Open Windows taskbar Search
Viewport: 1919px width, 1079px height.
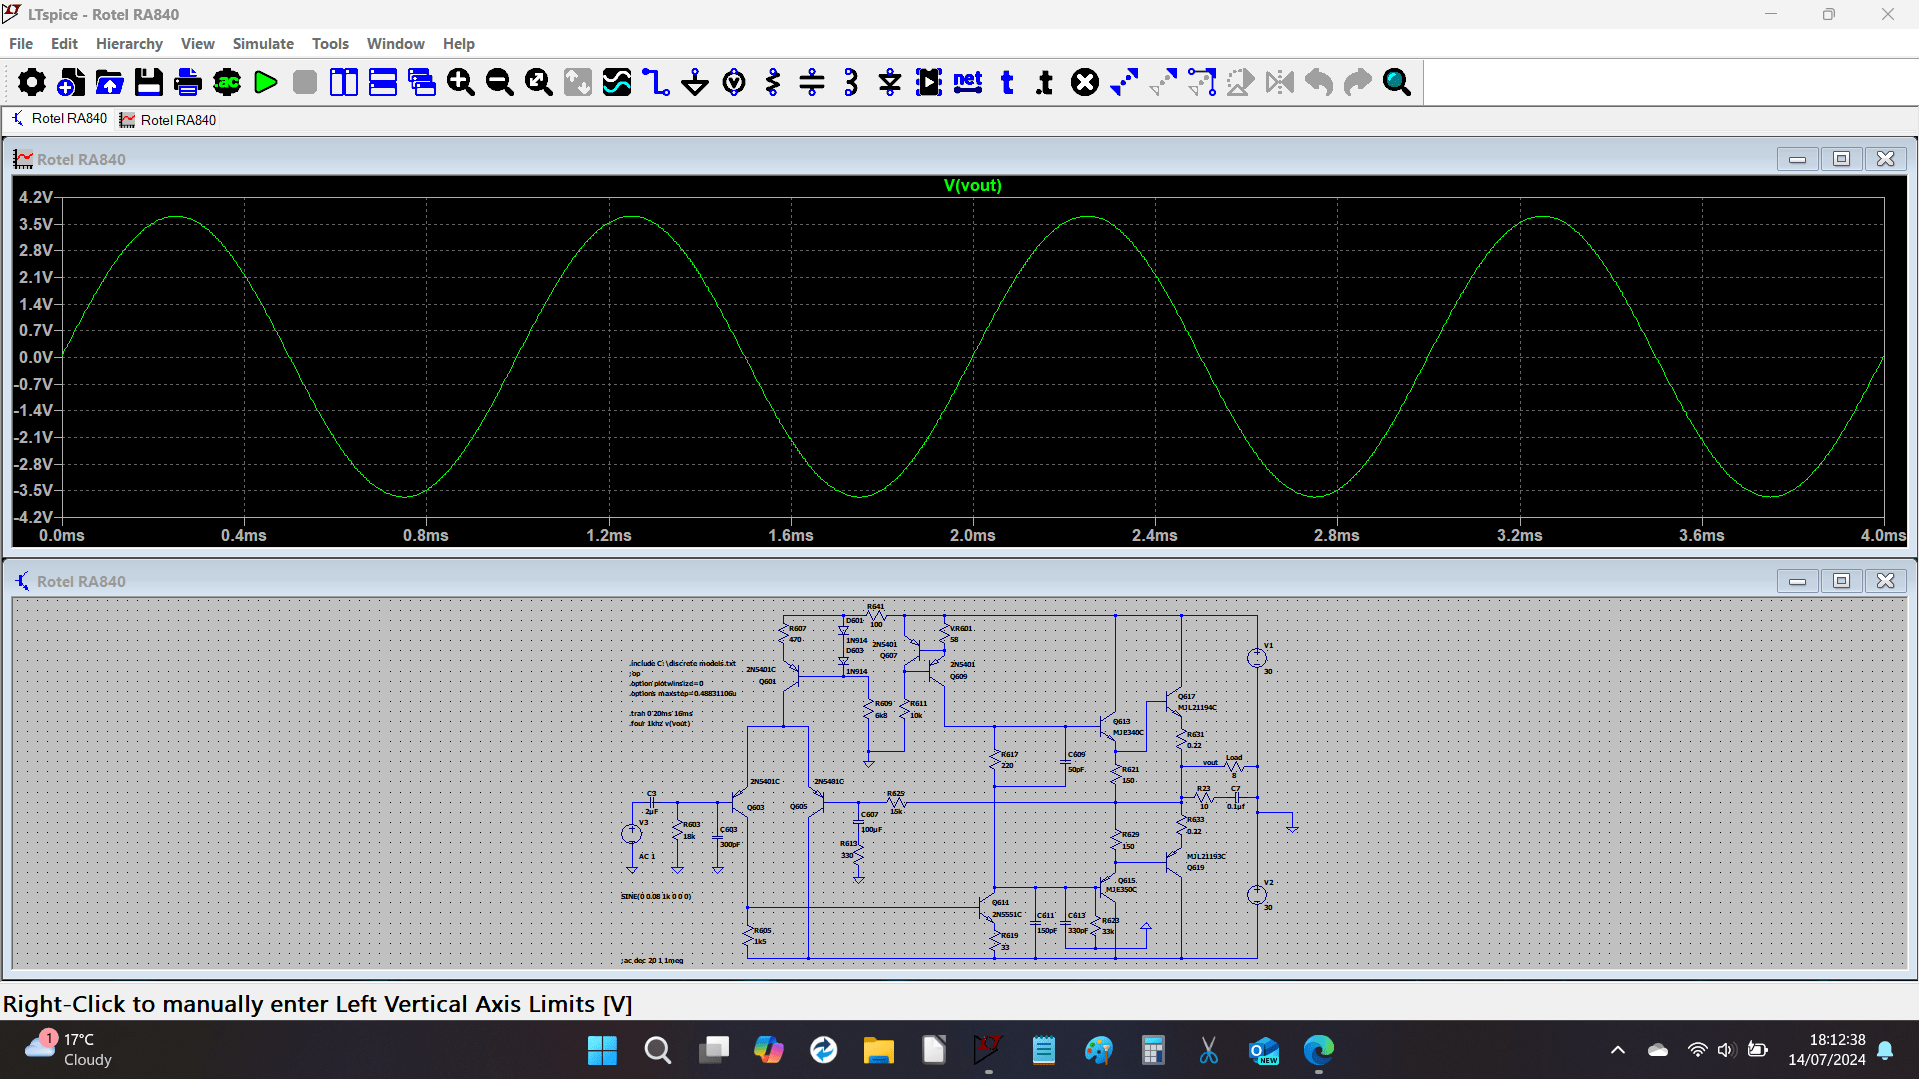point(658,1050)
